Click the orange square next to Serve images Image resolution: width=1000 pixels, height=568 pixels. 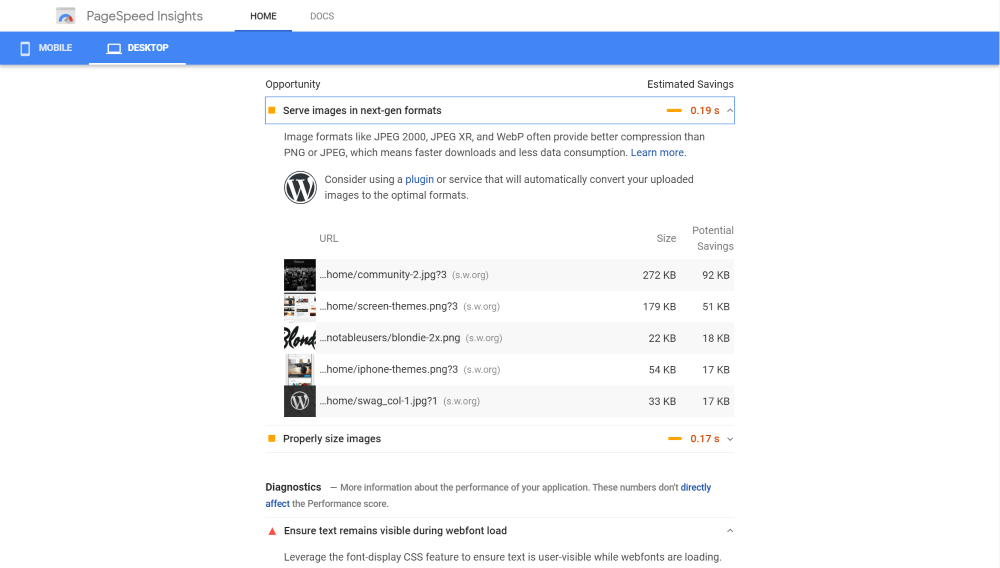[x=272, y=110]
